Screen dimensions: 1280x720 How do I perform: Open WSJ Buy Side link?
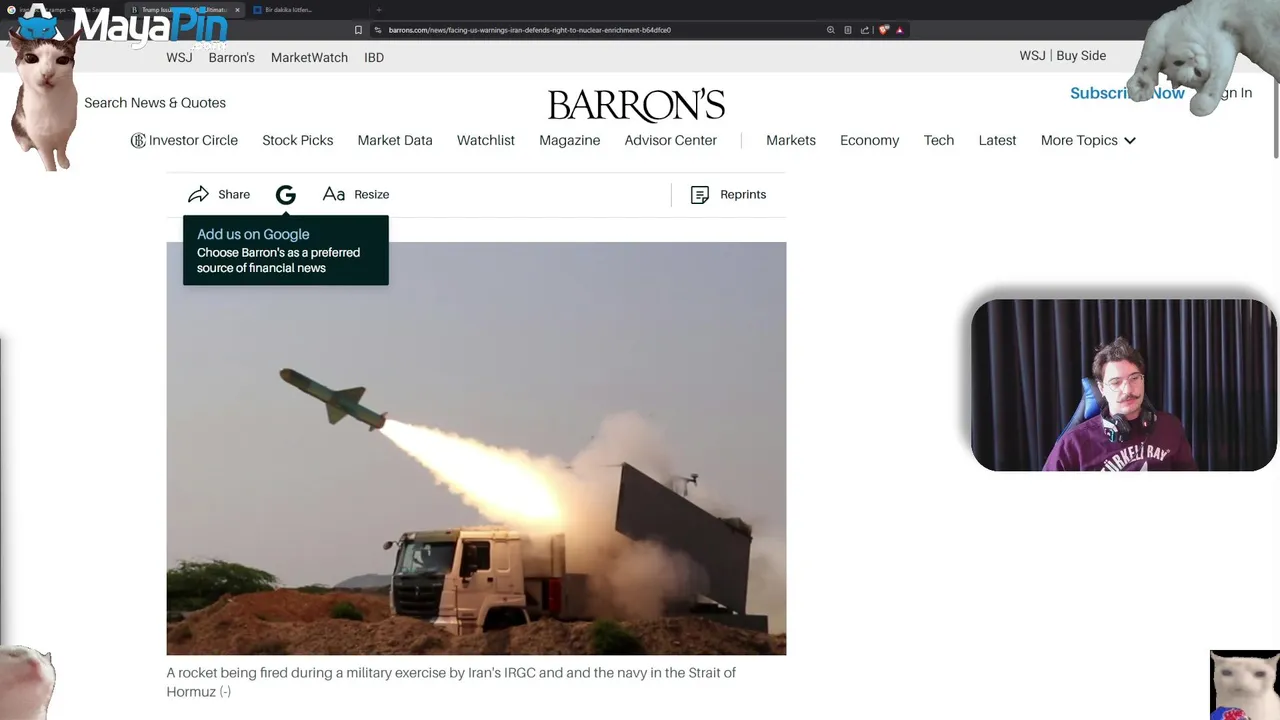click(1063, 56)
